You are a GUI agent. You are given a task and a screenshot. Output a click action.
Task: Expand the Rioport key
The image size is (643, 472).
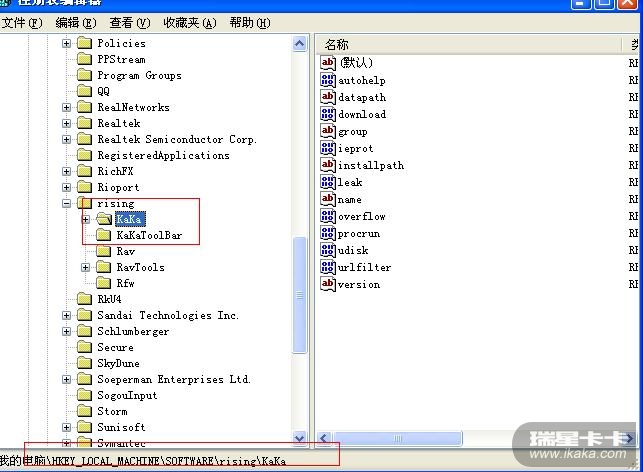coord(66,187)
